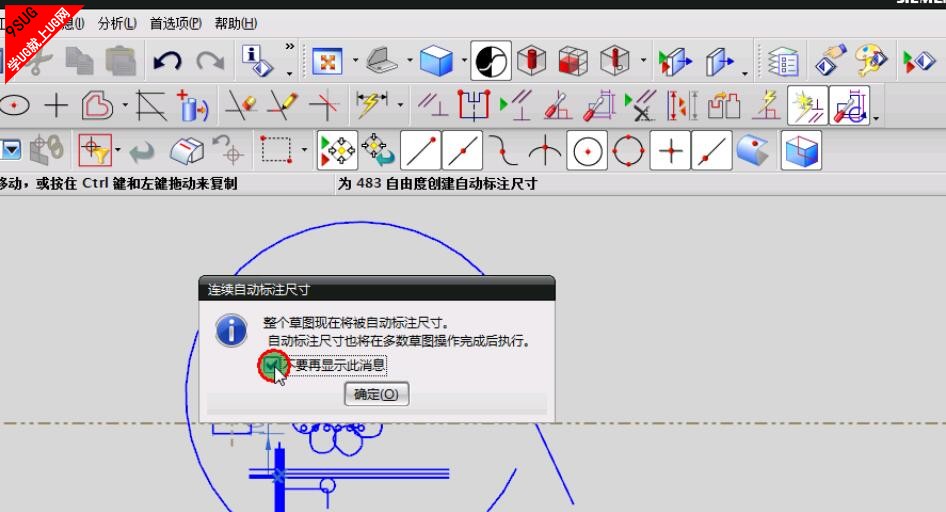
Task: Click the red box in wireframe cube icon
Action: point(573,61)
